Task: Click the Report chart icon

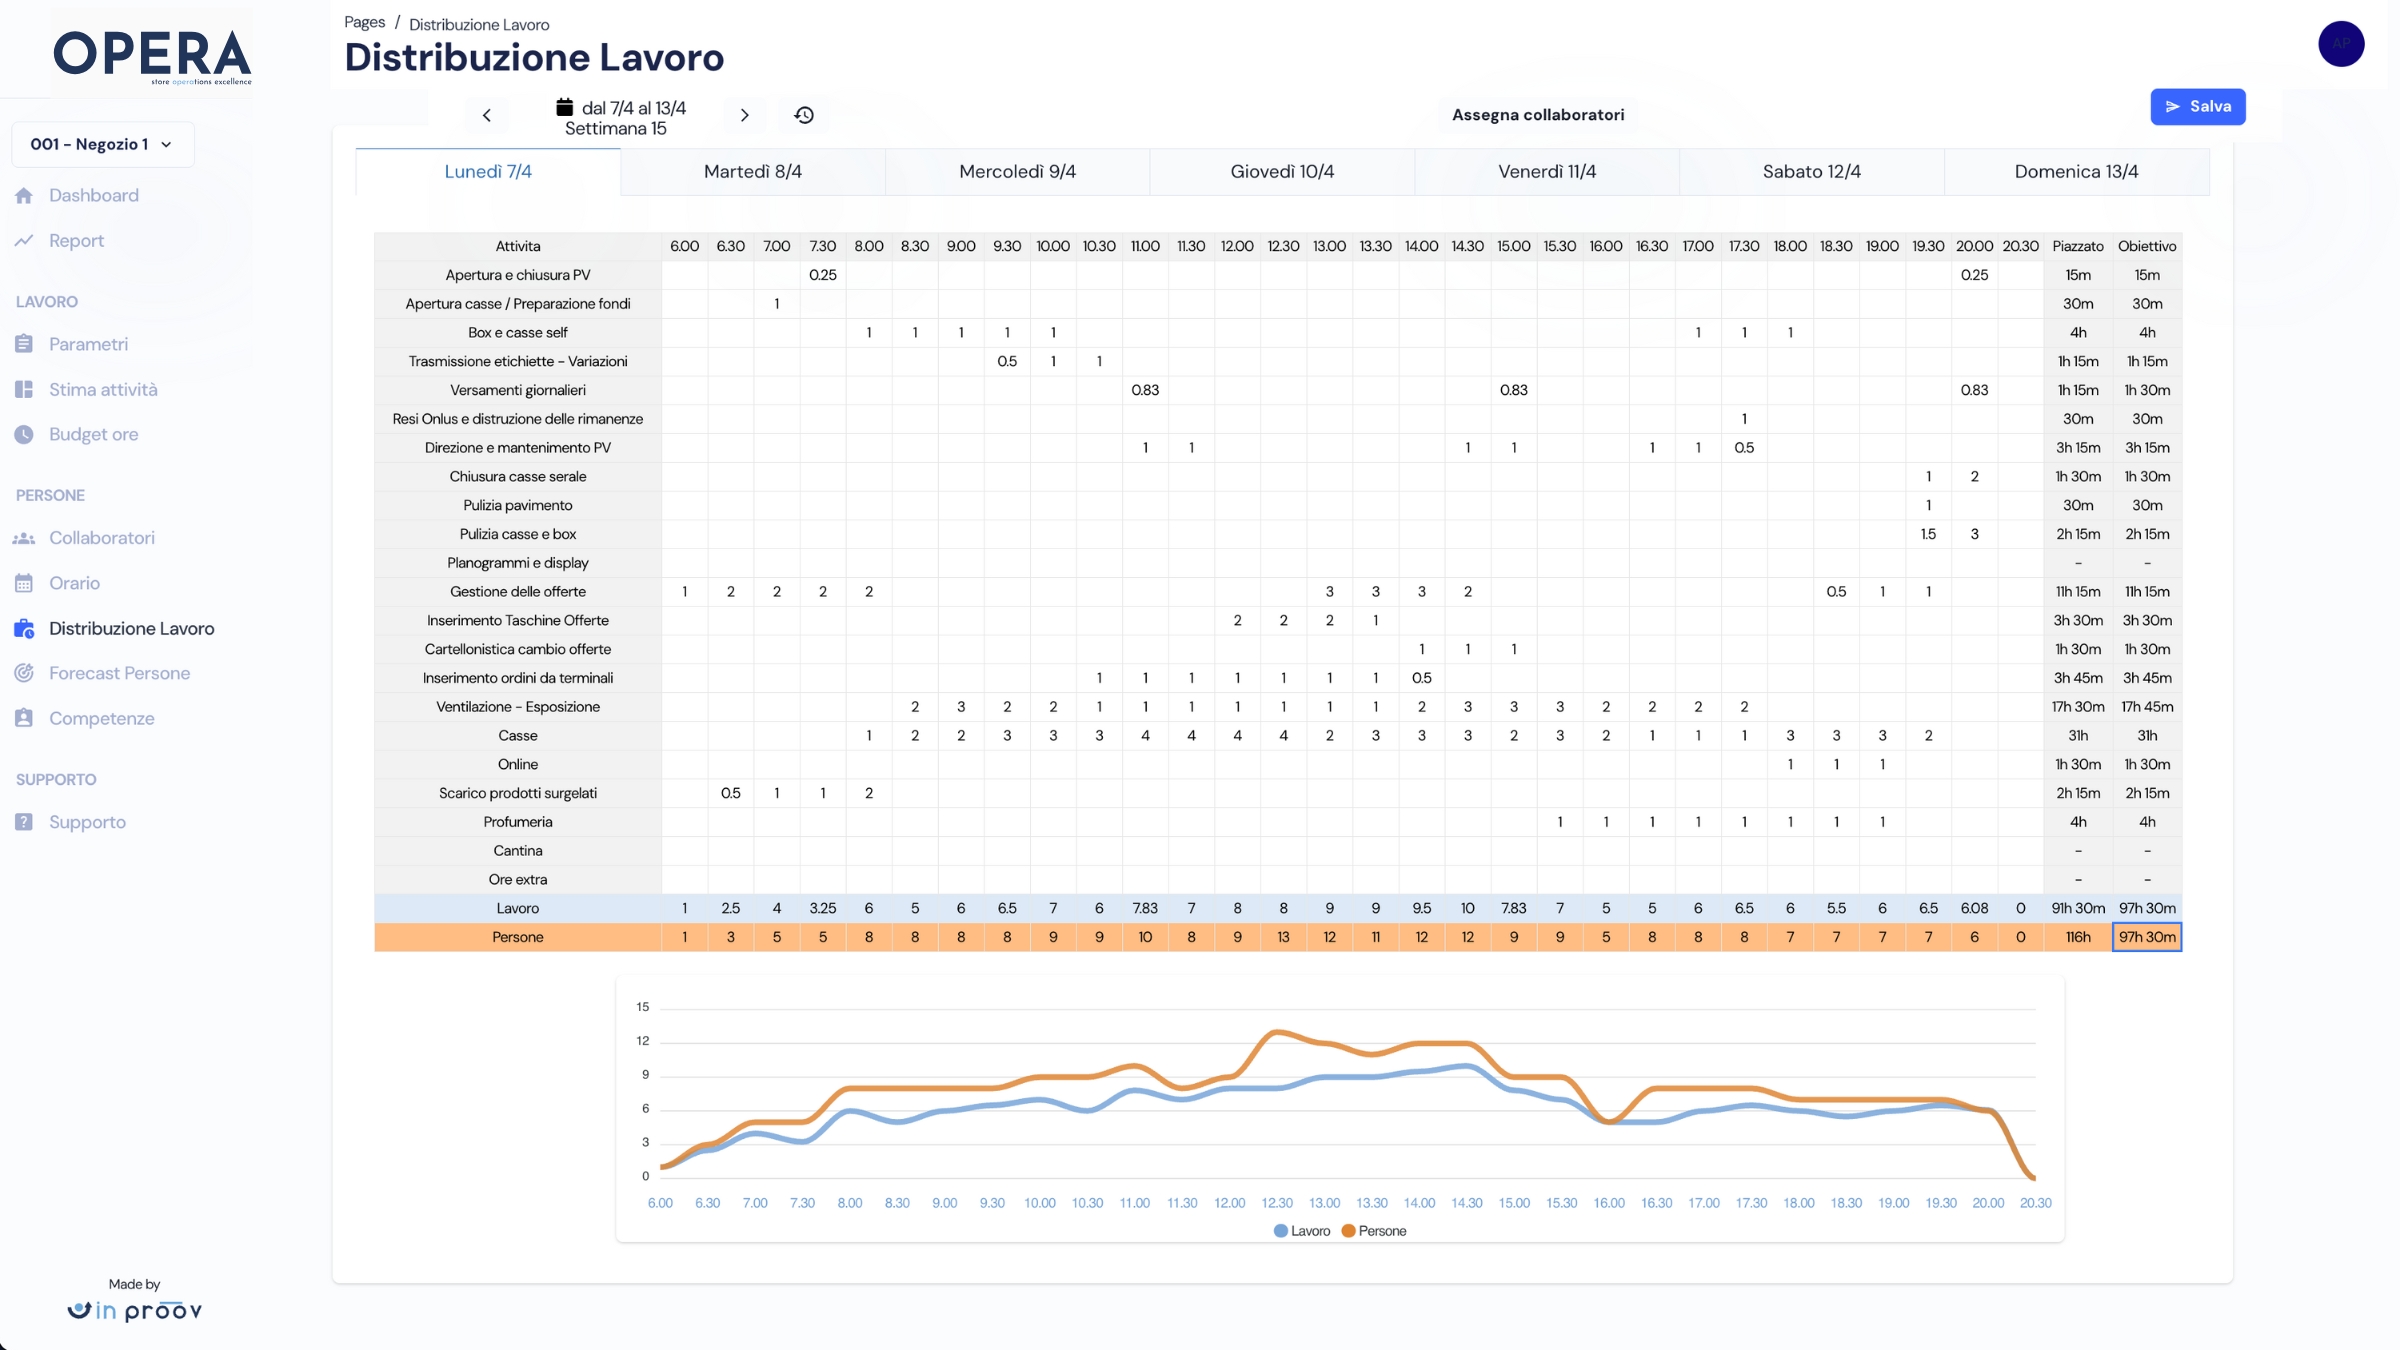Action: pos(24,241)
